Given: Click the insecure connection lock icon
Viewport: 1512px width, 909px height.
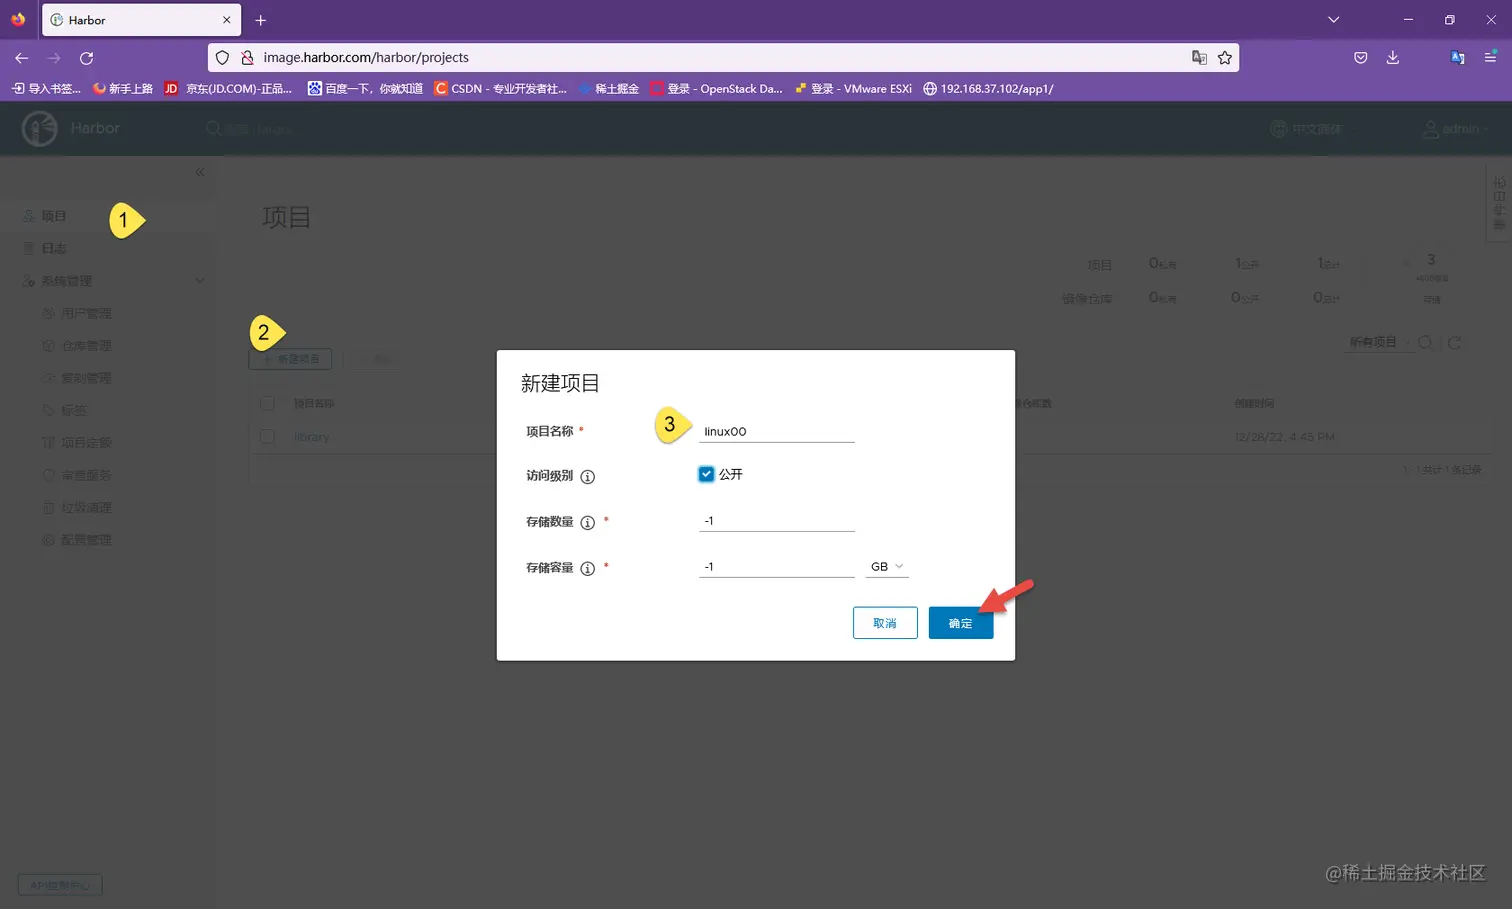Looking at the screenshot, I should click(x=247, y=58).
